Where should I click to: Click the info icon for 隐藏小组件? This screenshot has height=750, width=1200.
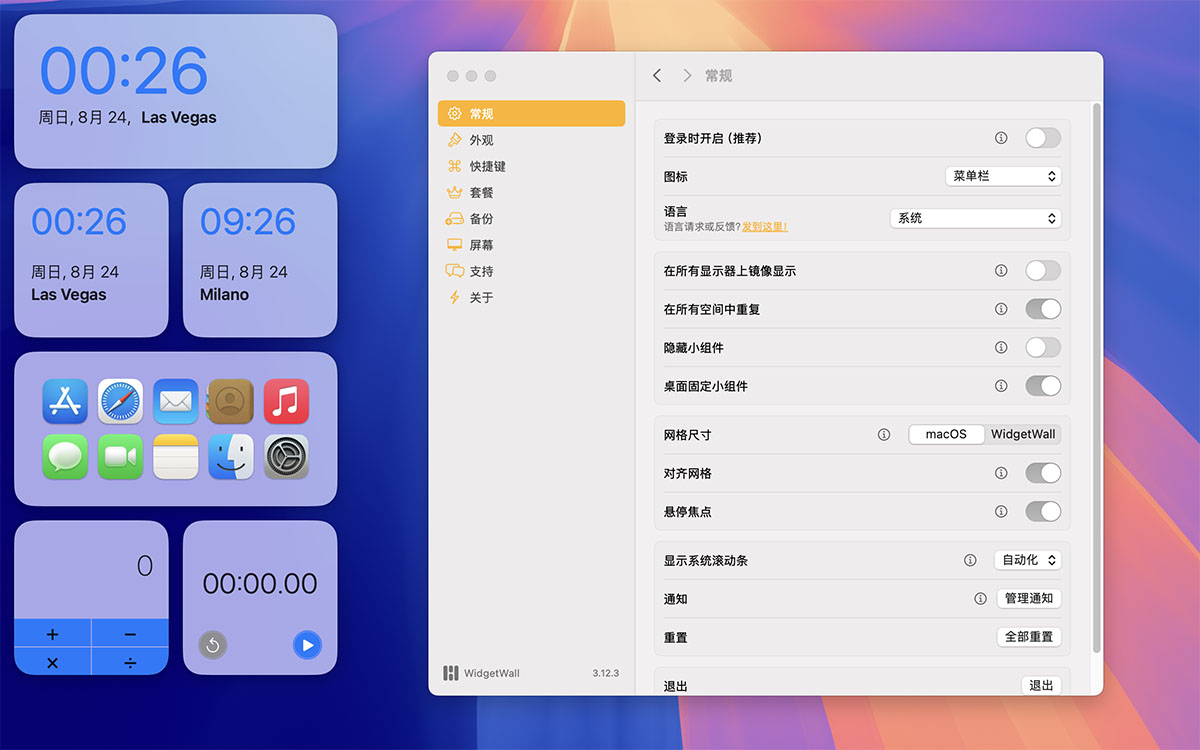tap(1001, 347)
